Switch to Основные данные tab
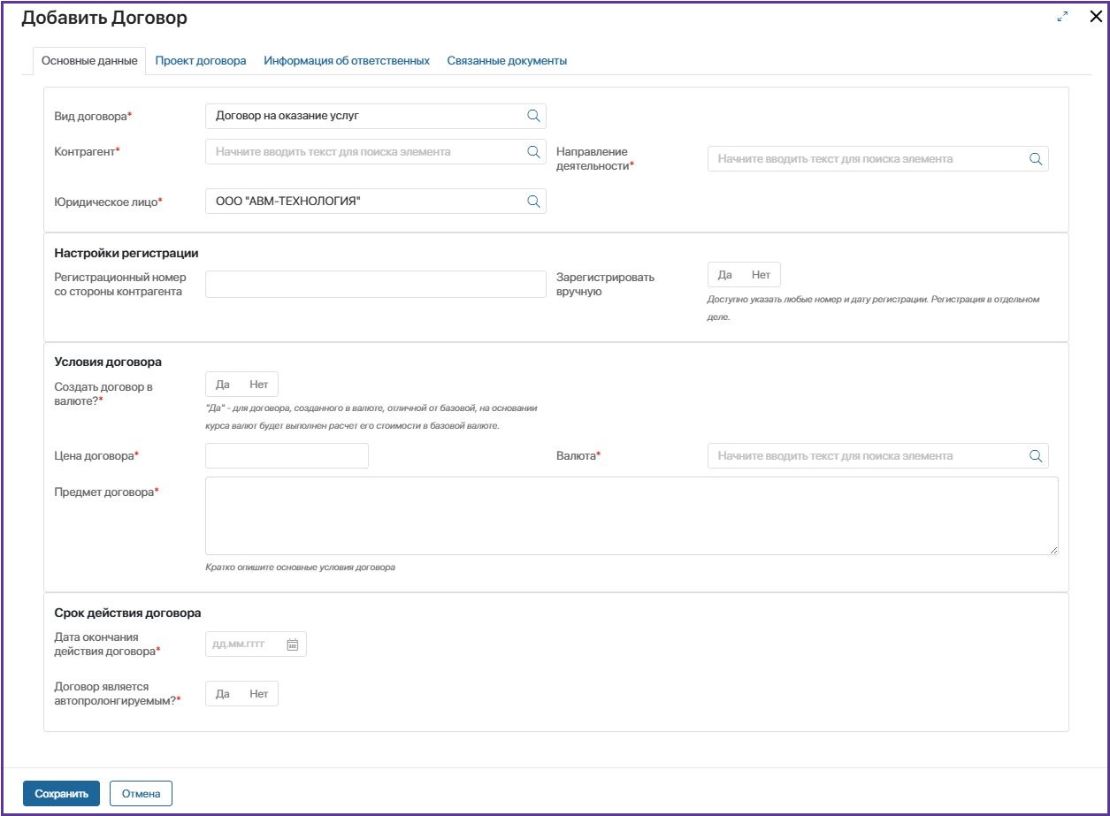The width and height of the screenshot is (1110, 816). pyautogui.click(x=89, y=61)
